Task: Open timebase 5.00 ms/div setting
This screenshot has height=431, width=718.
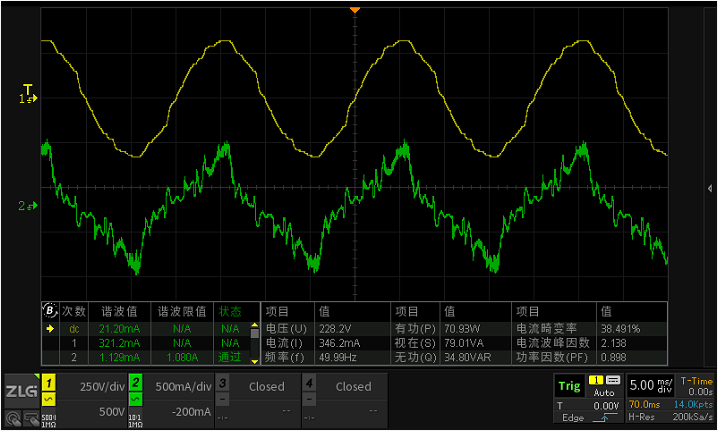Action: 650,386
